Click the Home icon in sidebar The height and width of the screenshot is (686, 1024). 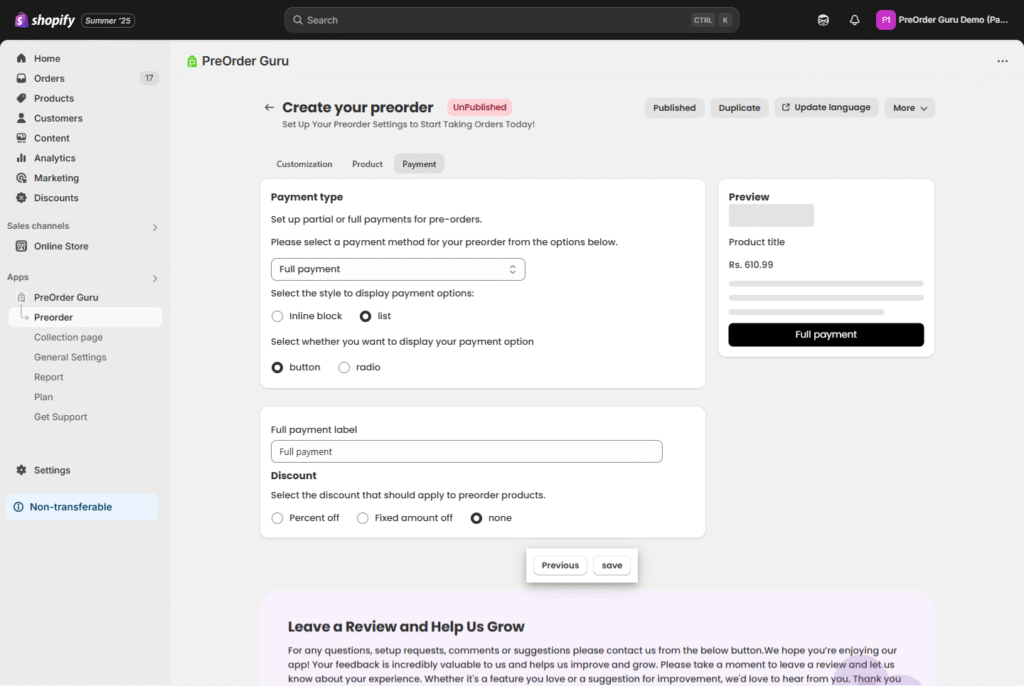tap(22, 59)
